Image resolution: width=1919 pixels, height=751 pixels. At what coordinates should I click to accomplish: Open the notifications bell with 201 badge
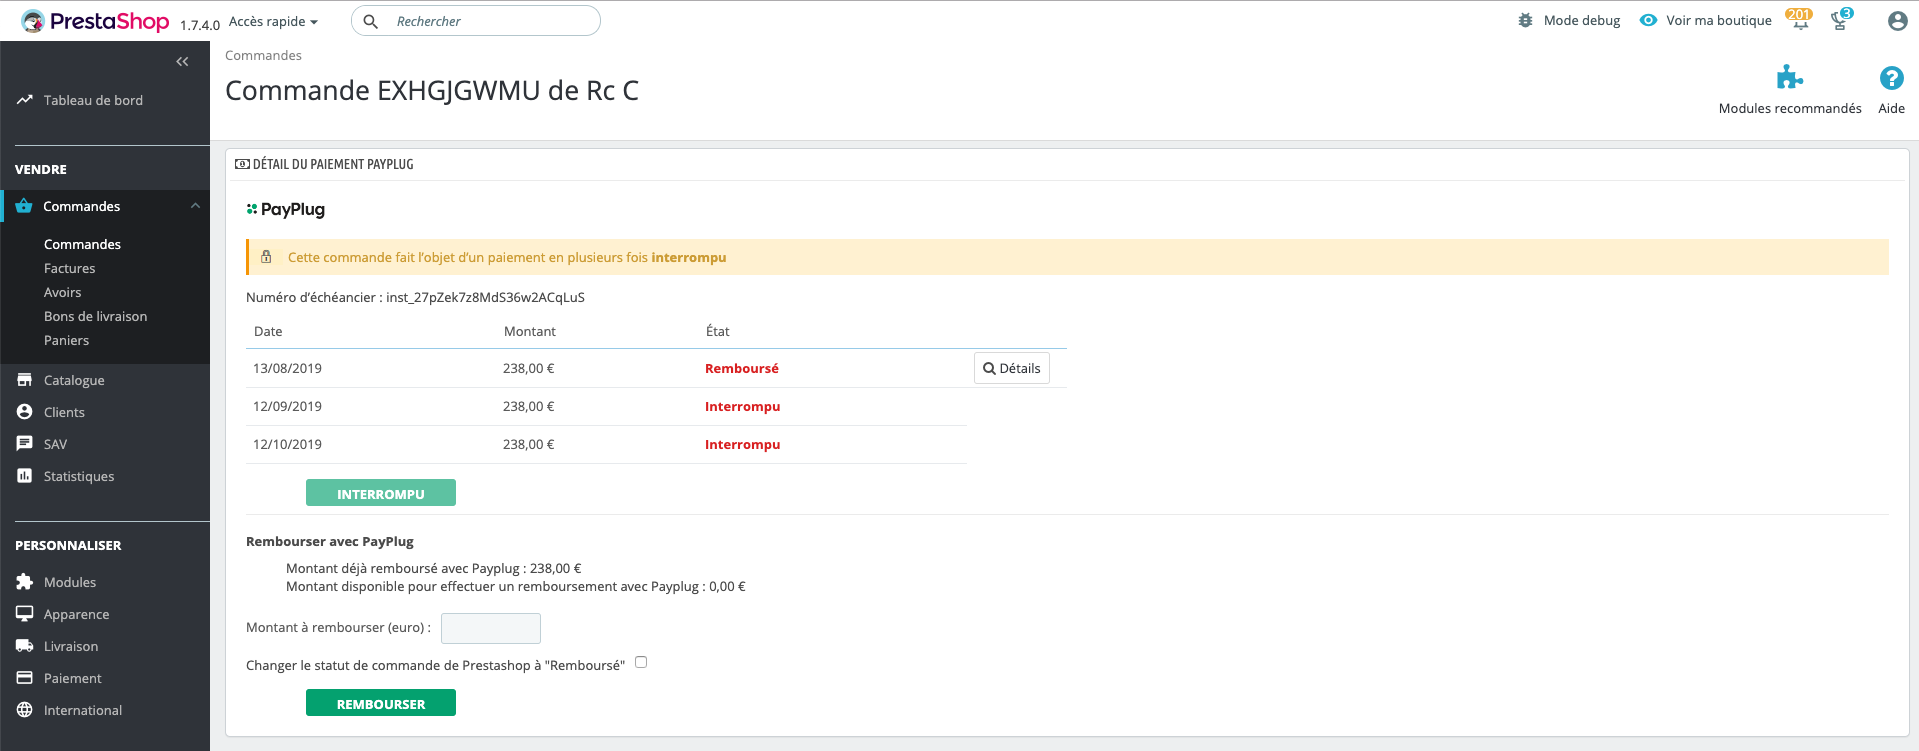(x=1800, y=19)
